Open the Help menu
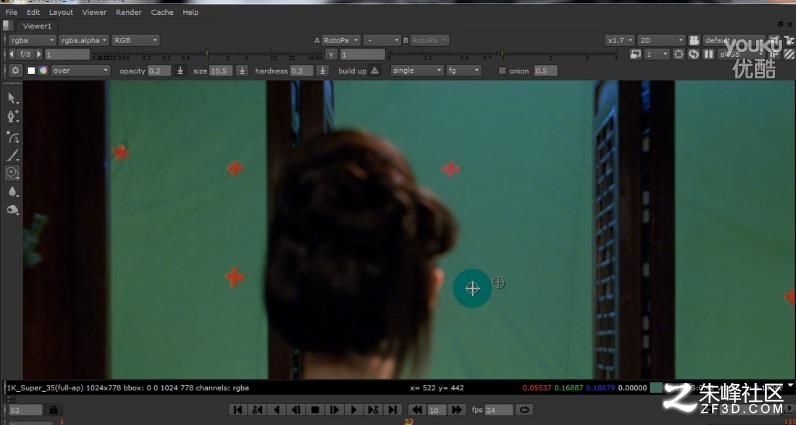Image resolution: width=796 pixels, height=425 pixels. coord(190,12)
